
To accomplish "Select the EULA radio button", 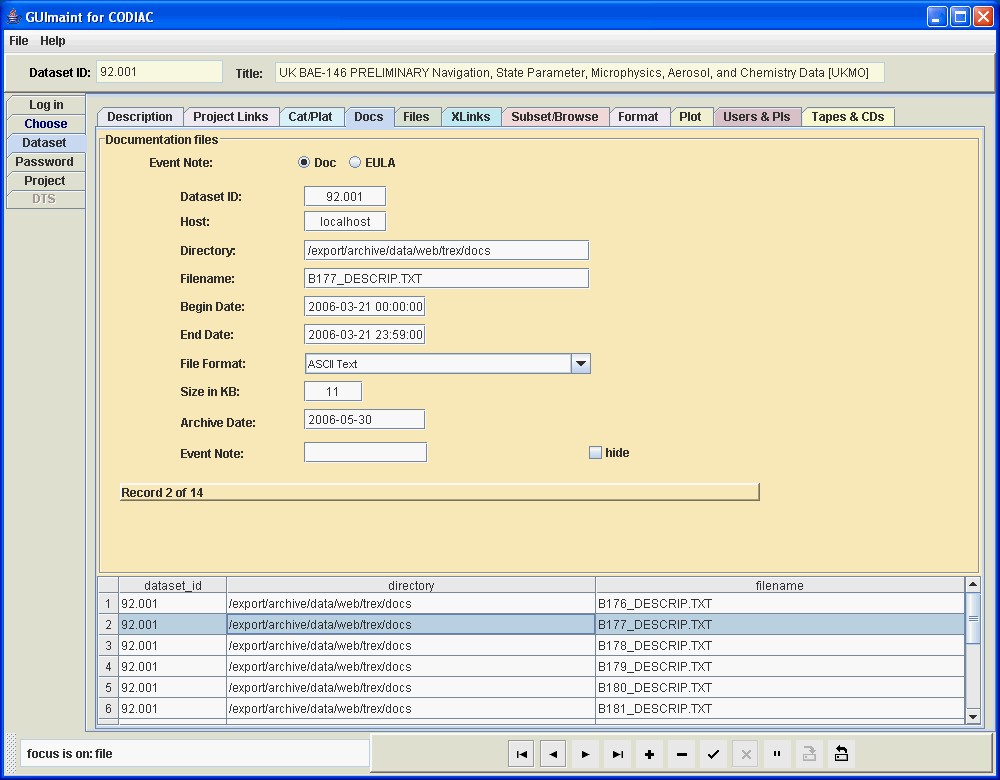I will 355,163.
